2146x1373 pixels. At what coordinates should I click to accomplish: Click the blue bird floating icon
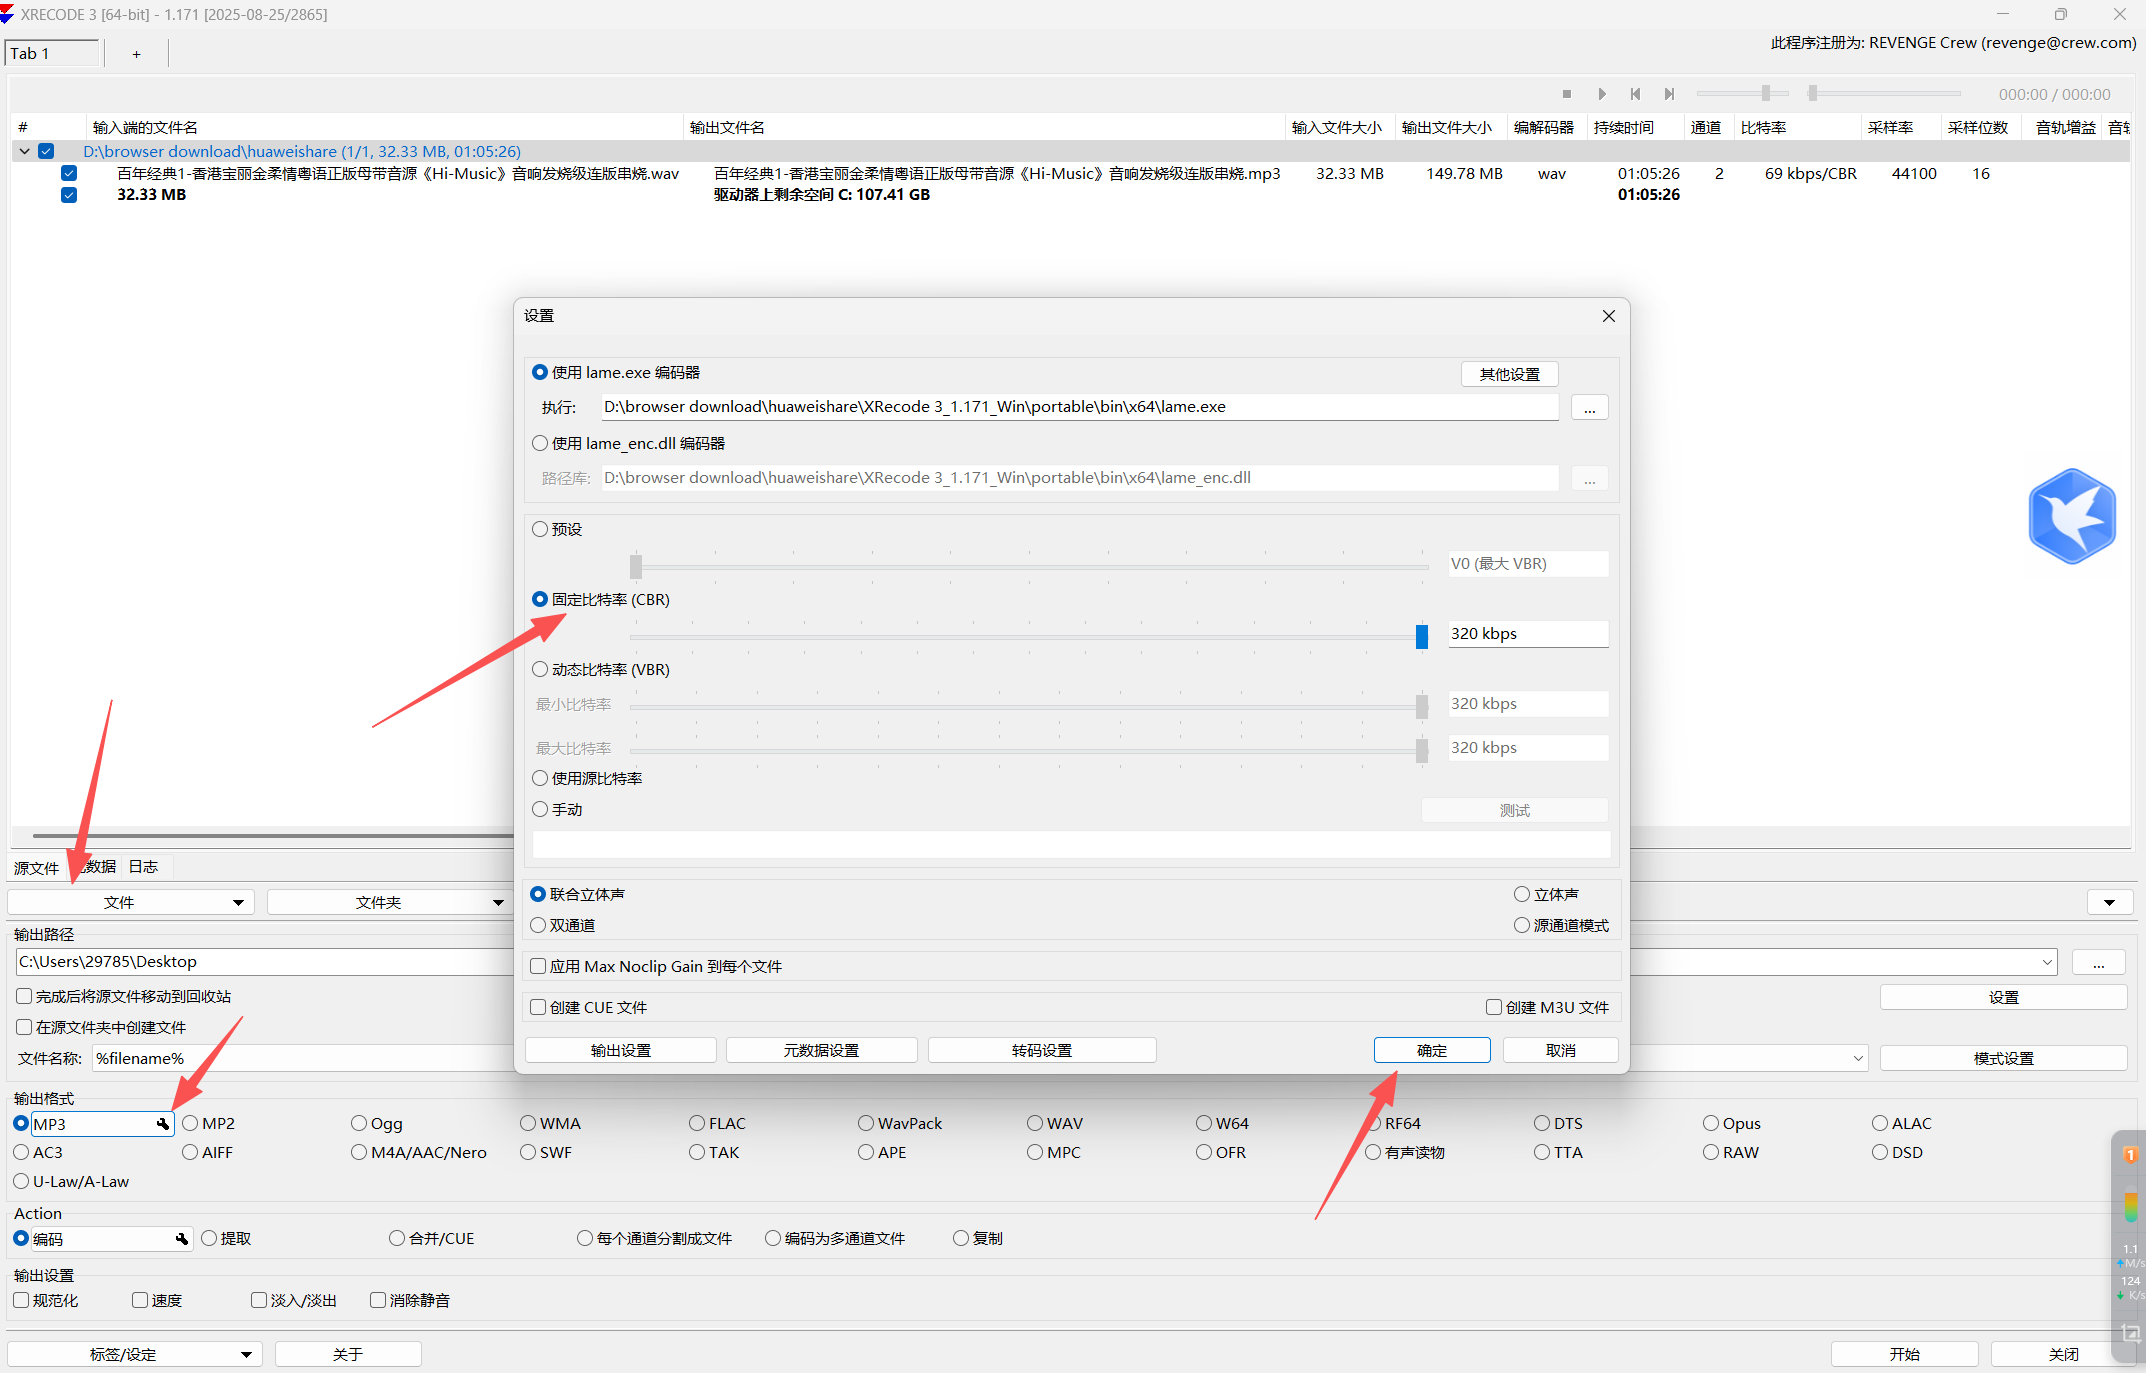[x=2071, y=516]
